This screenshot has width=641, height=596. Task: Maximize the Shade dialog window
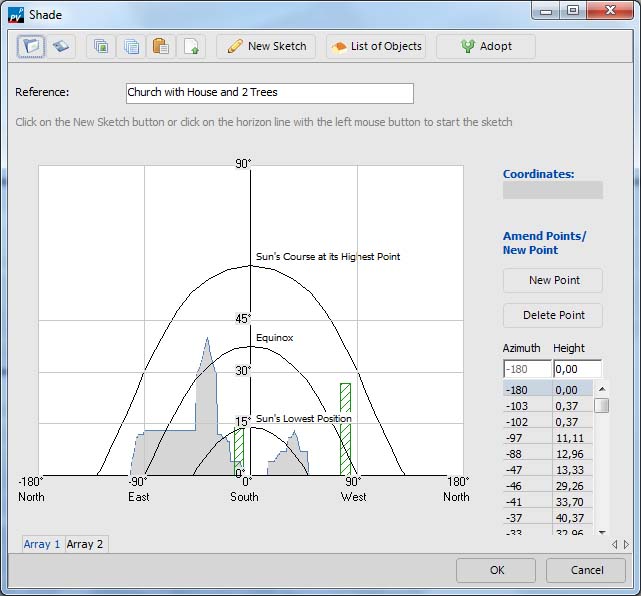573,10
